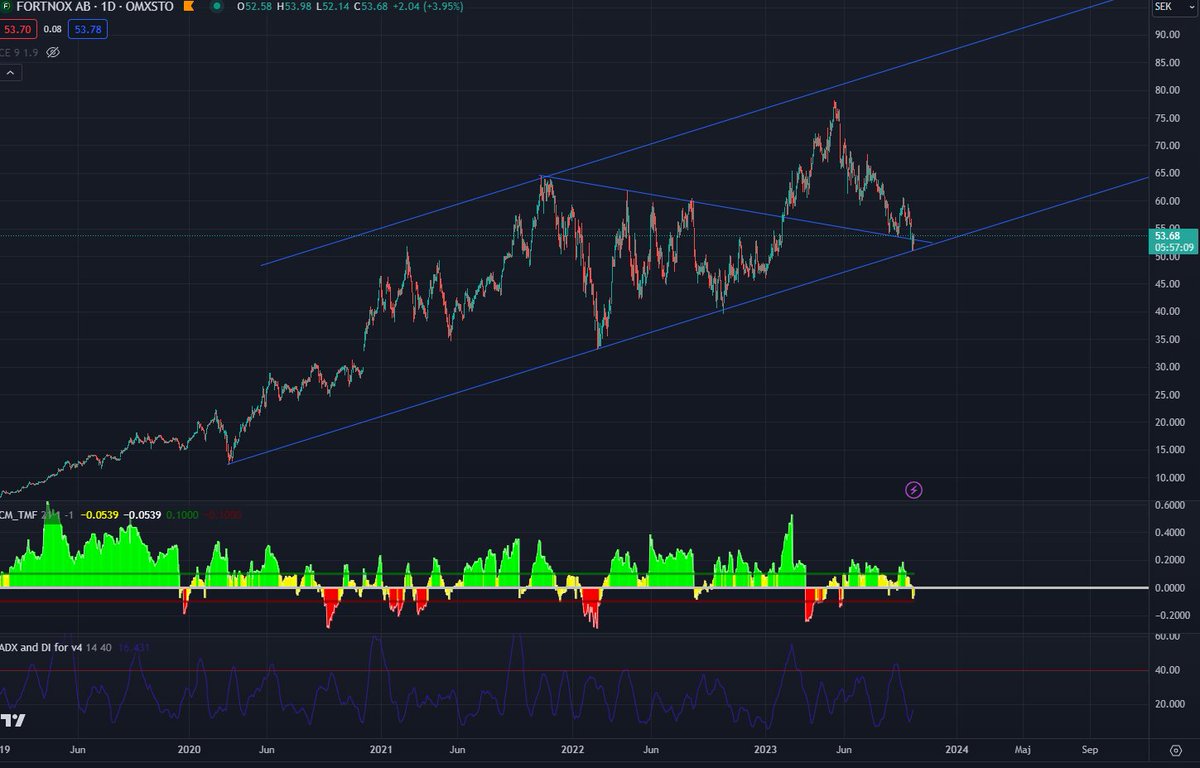Click the 0.6000 CM_TMF scale label

pyautogui.click(x=1172, y=504)
